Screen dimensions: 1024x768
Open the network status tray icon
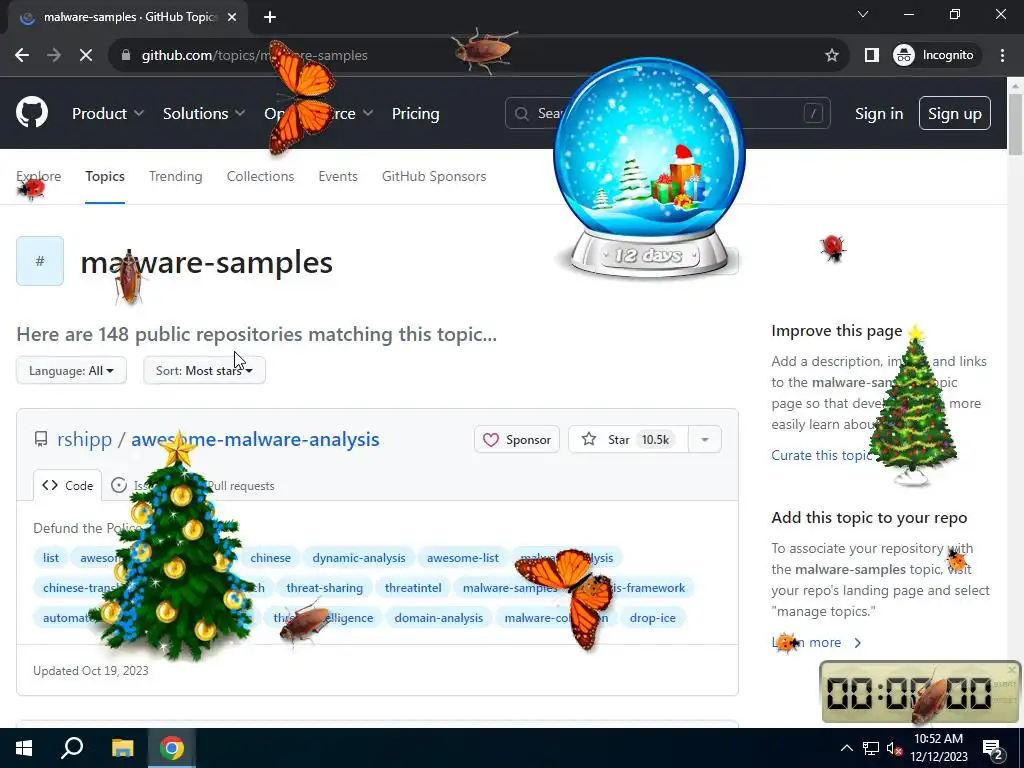[871, 748]
